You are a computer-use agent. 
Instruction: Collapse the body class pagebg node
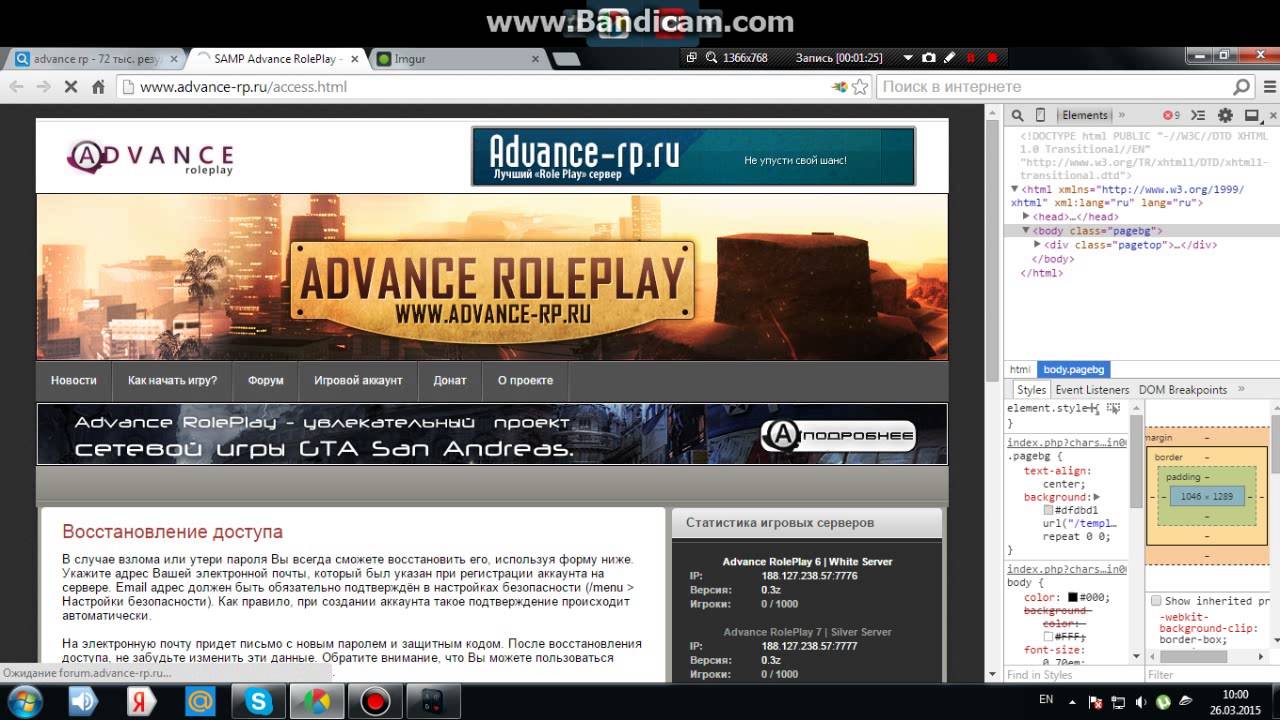tap(1026, 230)
